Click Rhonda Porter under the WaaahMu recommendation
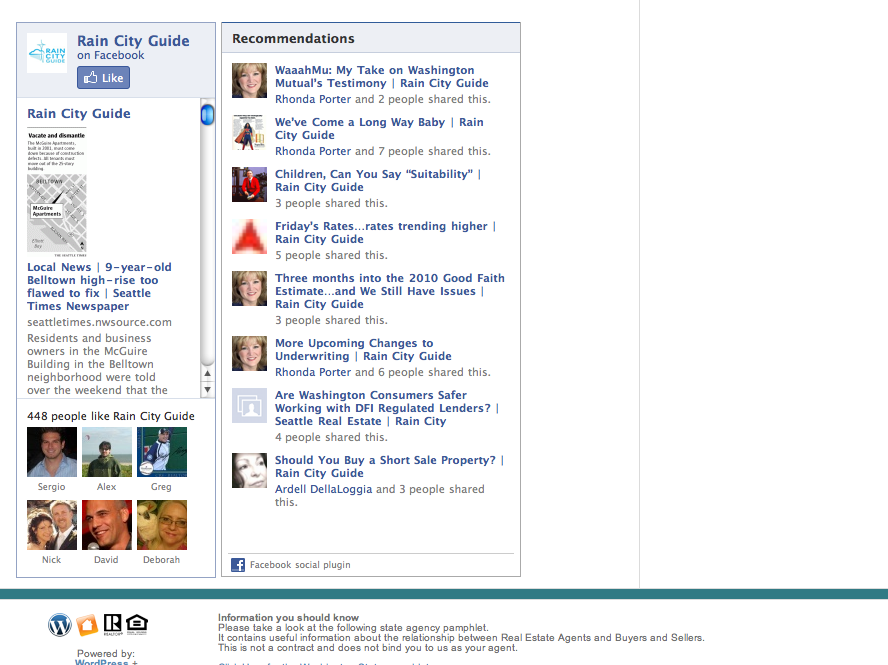Viewport: 888px width, 665px height. 313,99
